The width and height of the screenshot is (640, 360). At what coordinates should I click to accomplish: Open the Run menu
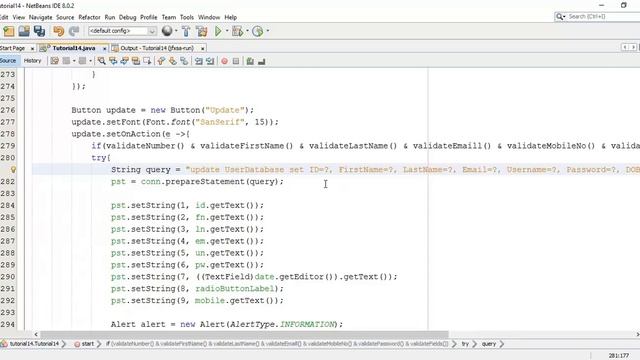pos(110,17)
